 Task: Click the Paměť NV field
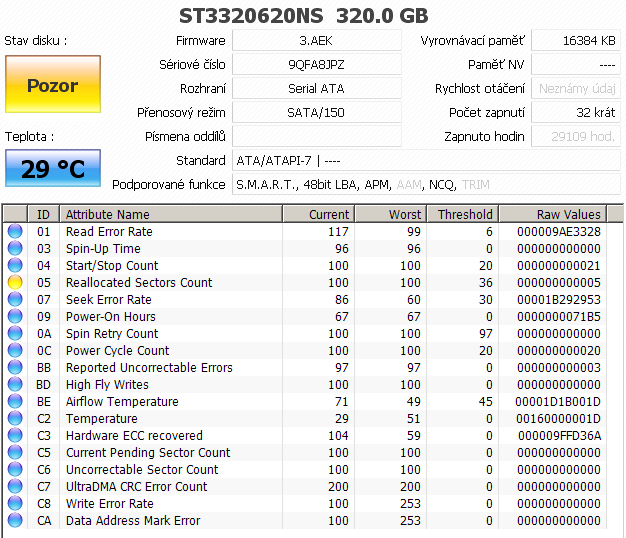click(x=576, y=64)
